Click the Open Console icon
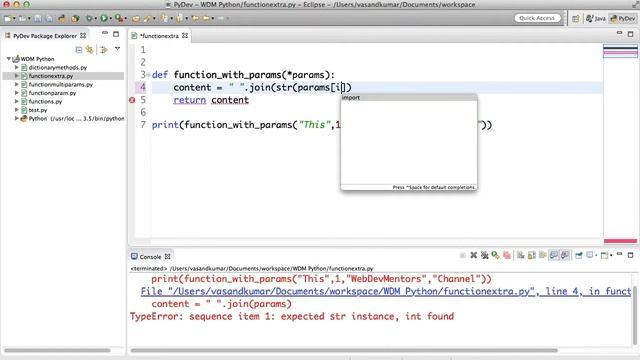 click(604, 256)
